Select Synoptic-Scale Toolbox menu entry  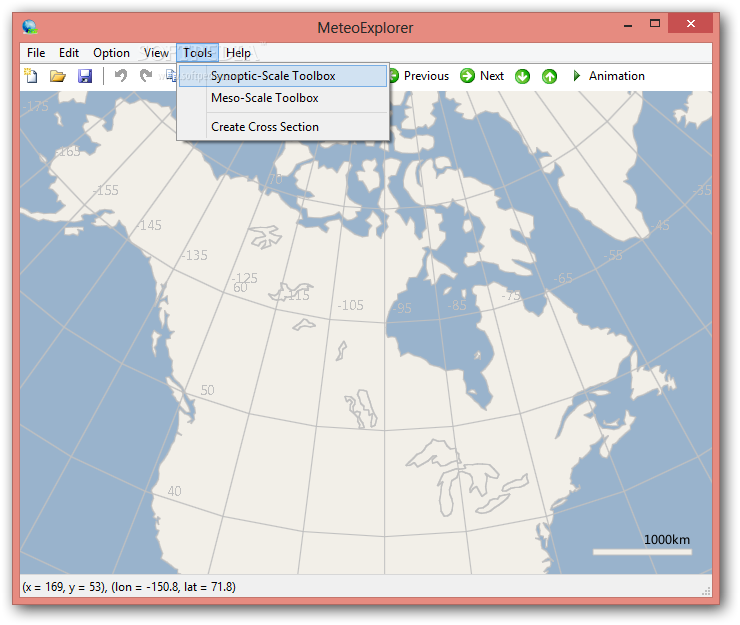click(x=283, y=76)
